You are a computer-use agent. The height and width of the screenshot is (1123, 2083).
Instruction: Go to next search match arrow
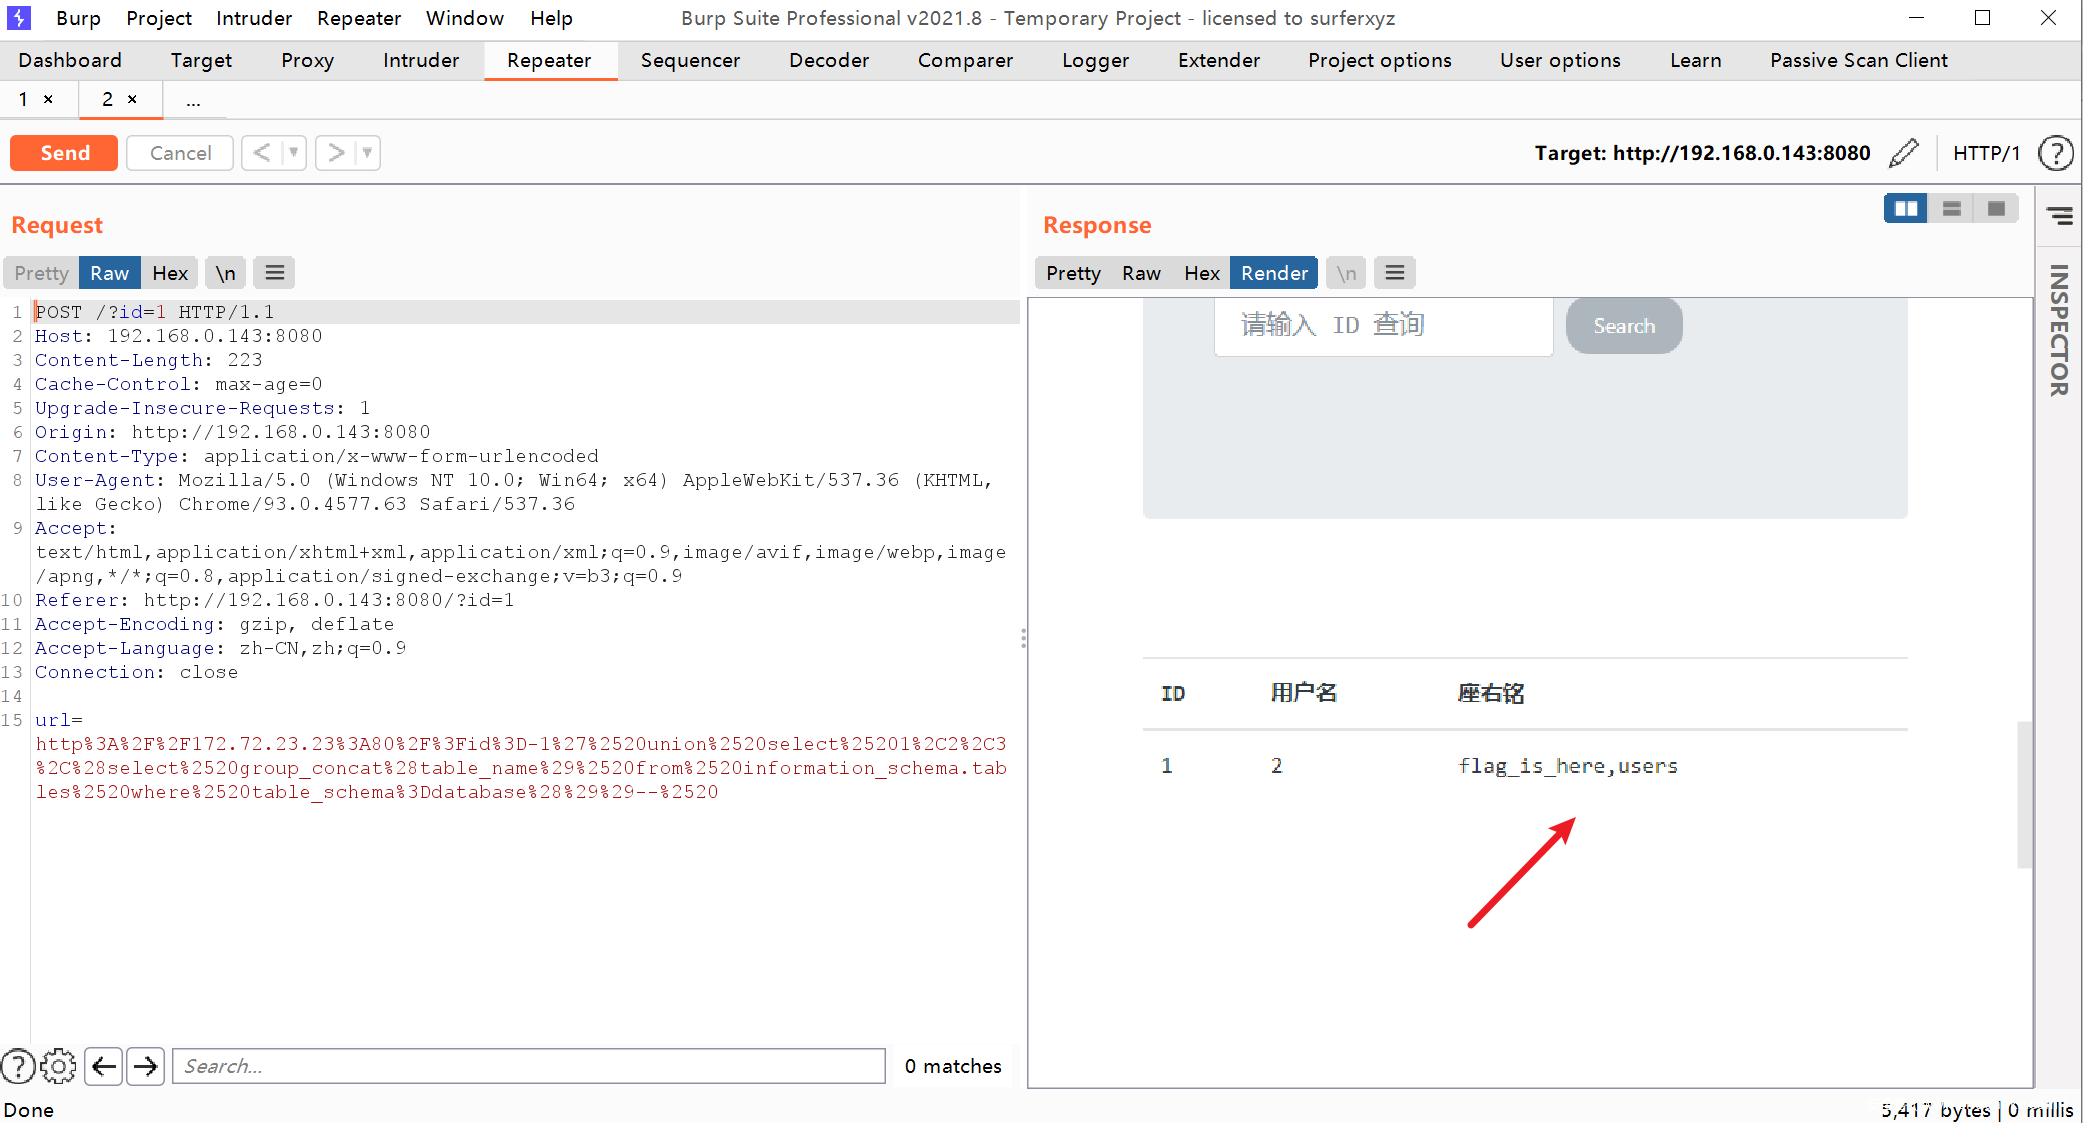pos(146,1066)
